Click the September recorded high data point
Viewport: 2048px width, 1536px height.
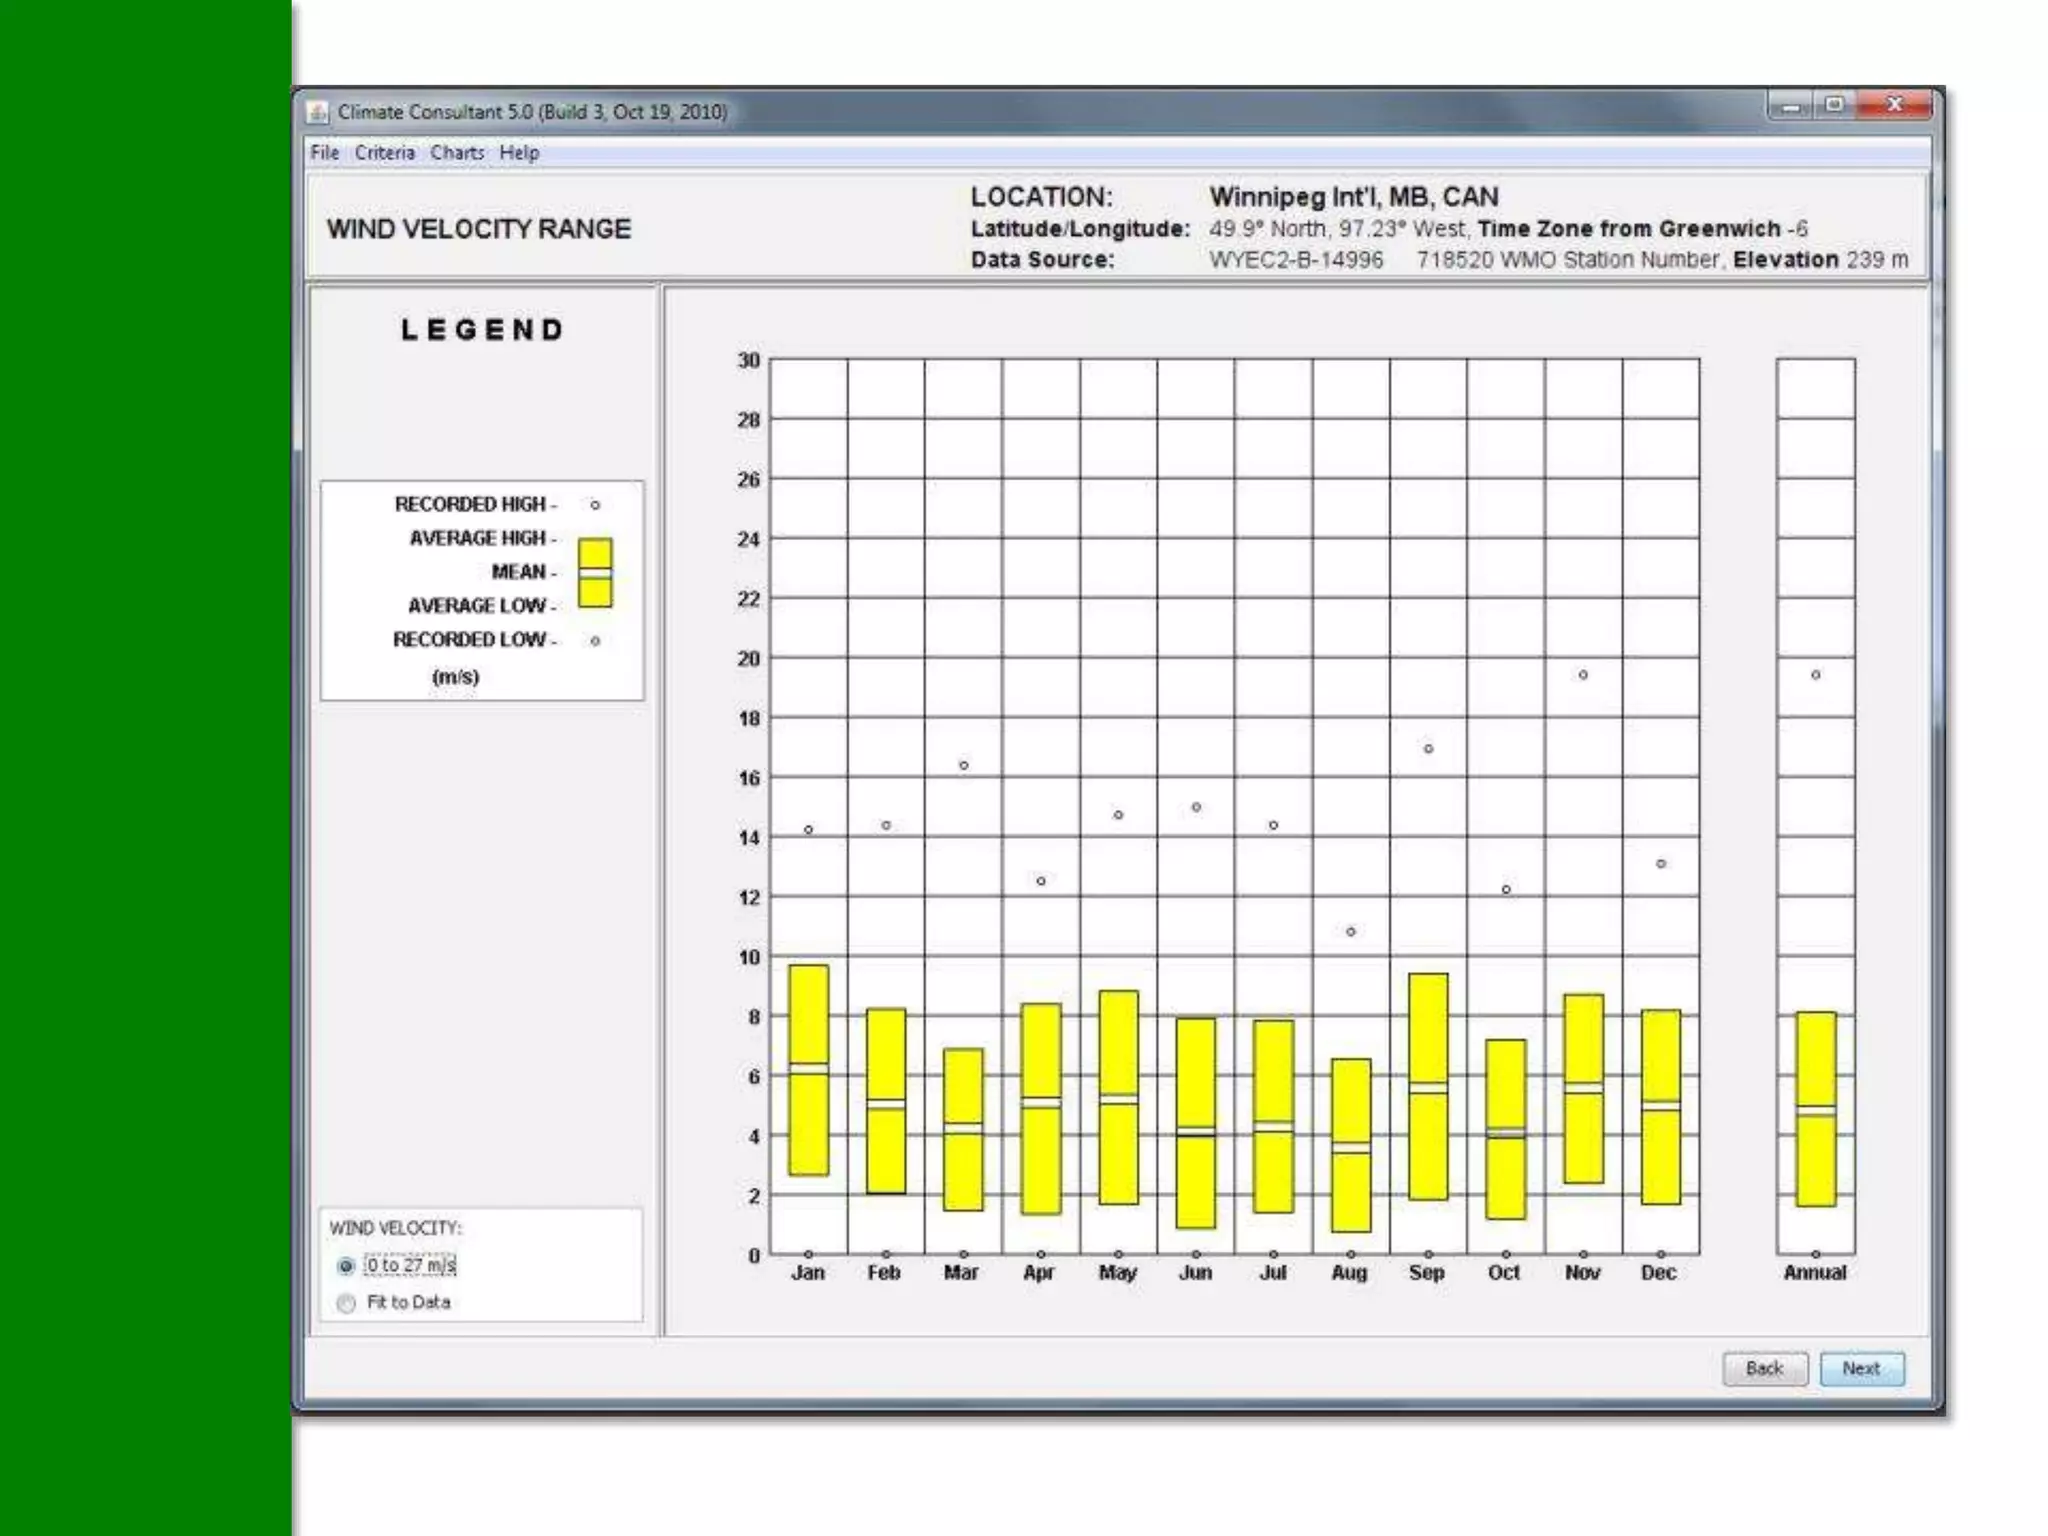click(x=1428, y=749)
